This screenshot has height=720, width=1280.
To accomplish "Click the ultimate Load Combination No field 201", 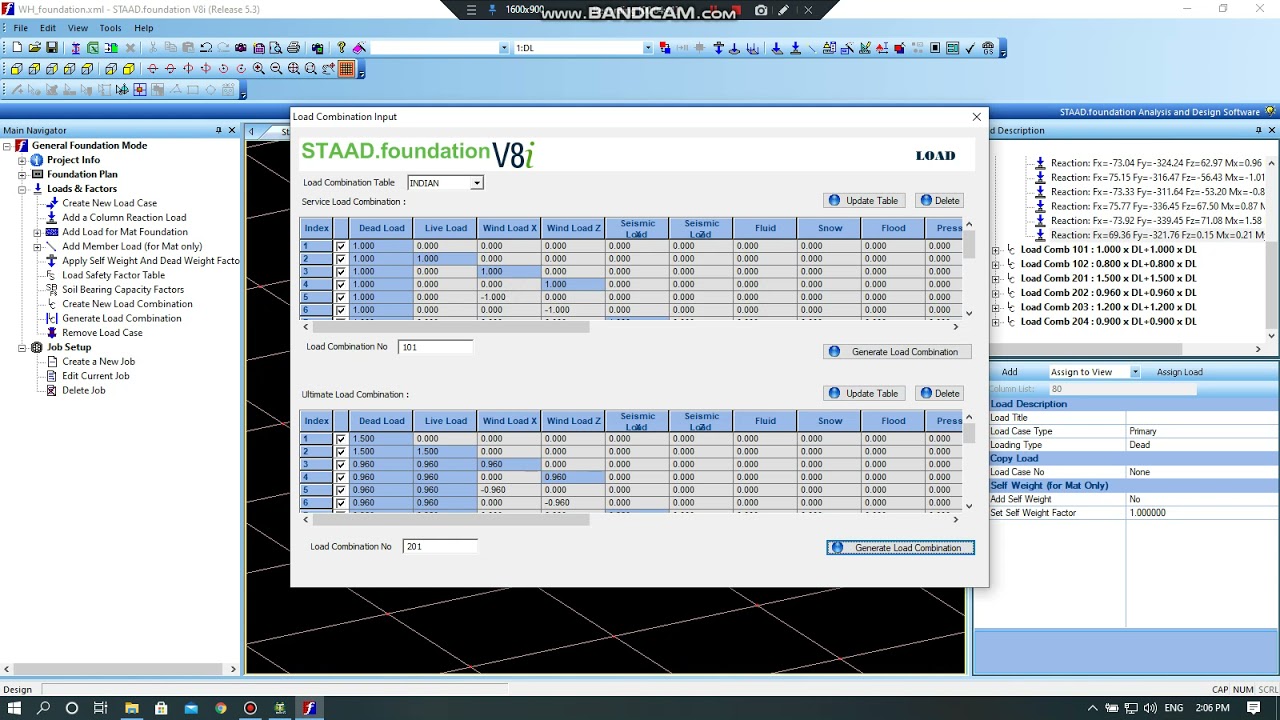I will pyautogui.click(x=440, y=547).
